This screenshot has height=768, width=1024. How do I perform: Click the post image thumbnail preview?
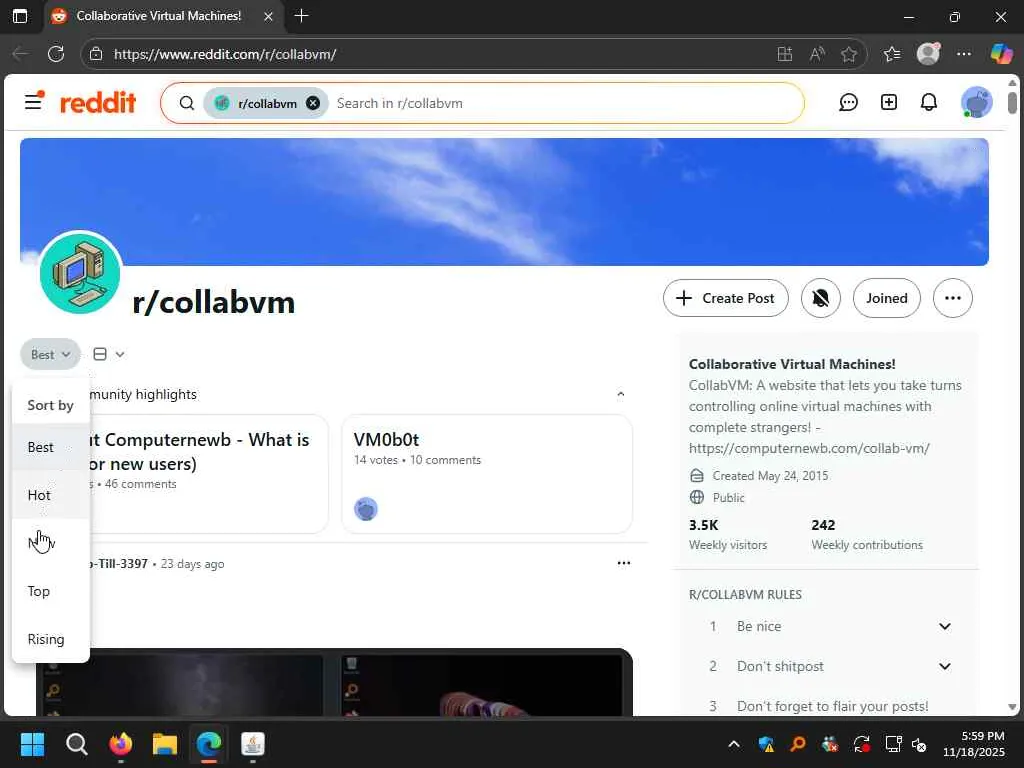click(334, 682)
